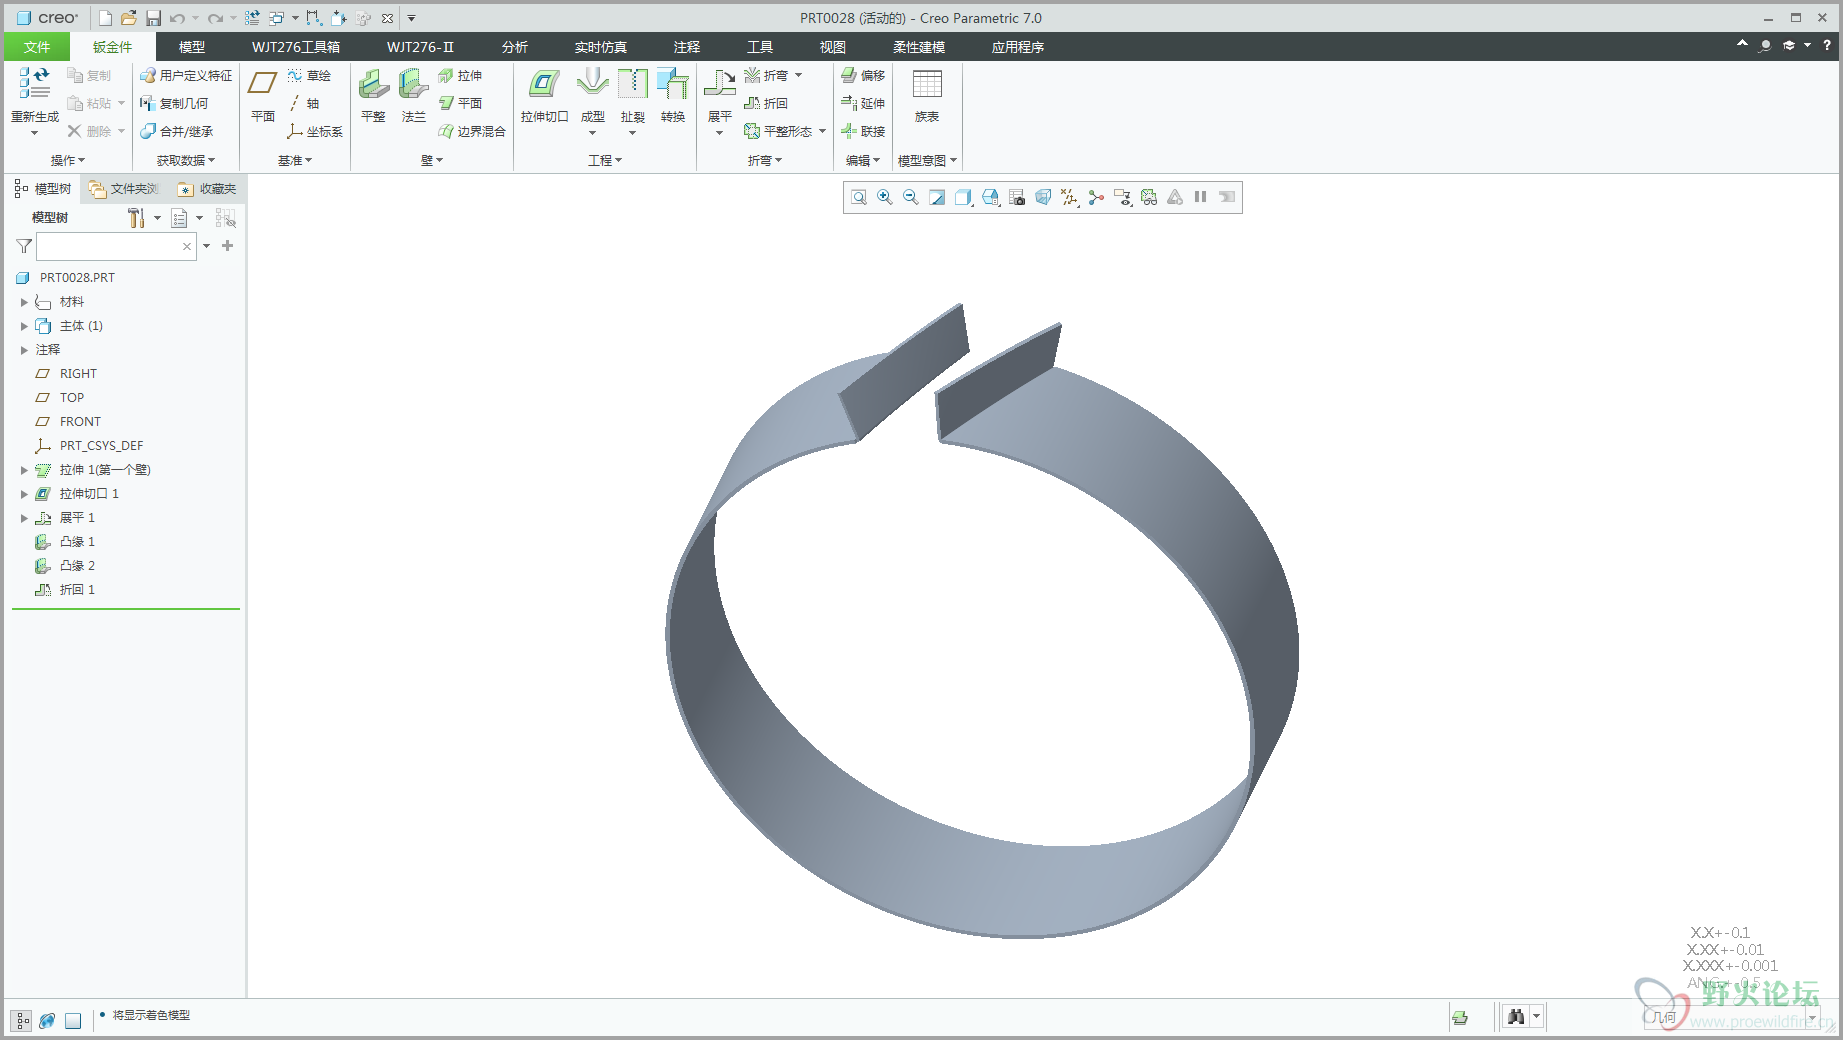Expand the 拉伸 1 tree node

24,470
